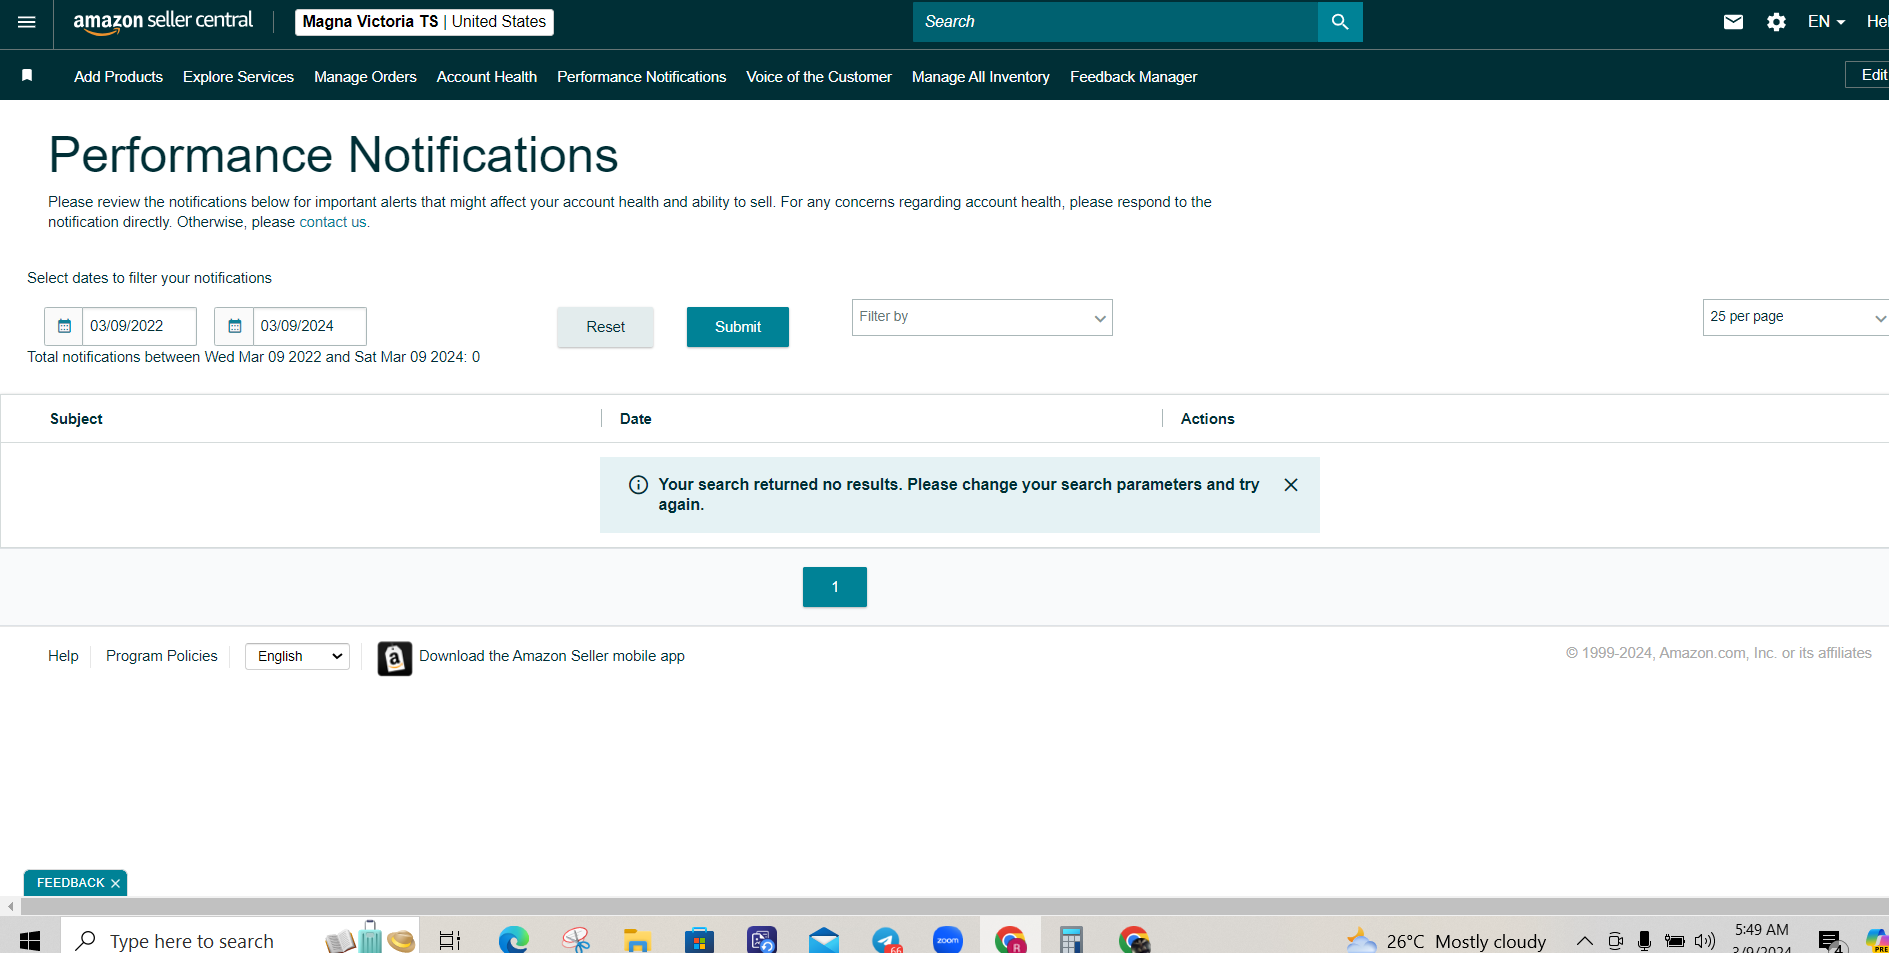
Task: Open the Help footer link
Action: pyautogui.click(x=63, y=656)
